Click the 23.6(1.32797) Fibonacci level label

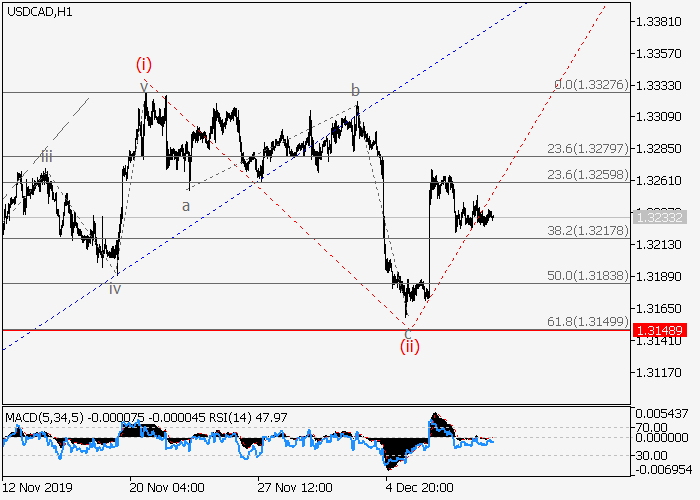coord(587,149)
